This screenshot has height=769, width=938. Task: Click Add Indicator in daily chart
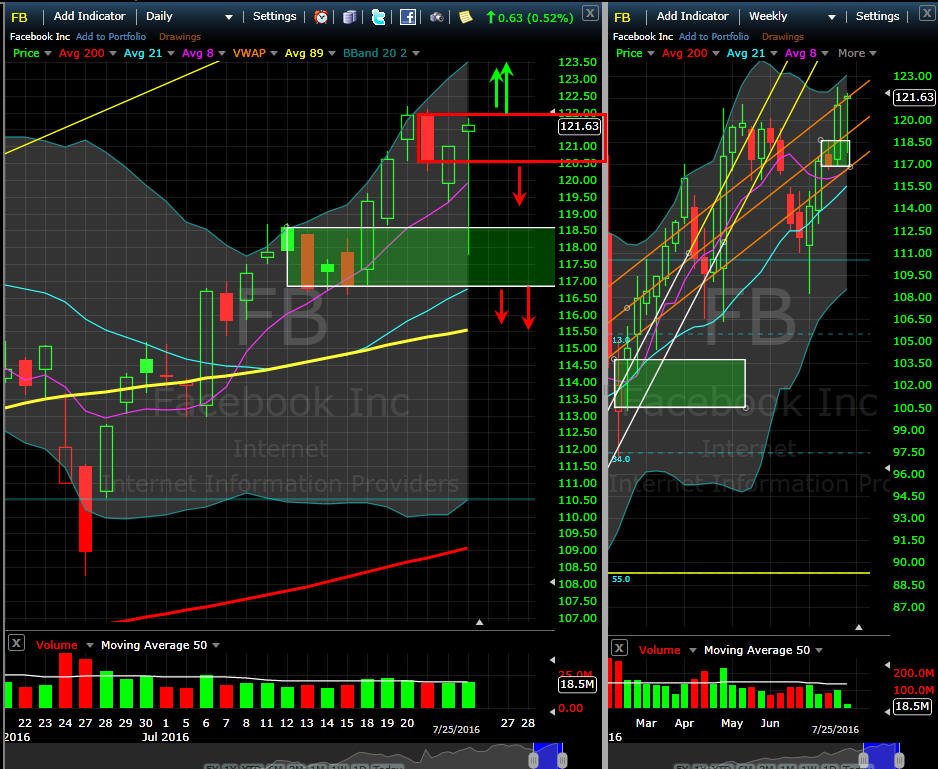click(x=90, y=16)
